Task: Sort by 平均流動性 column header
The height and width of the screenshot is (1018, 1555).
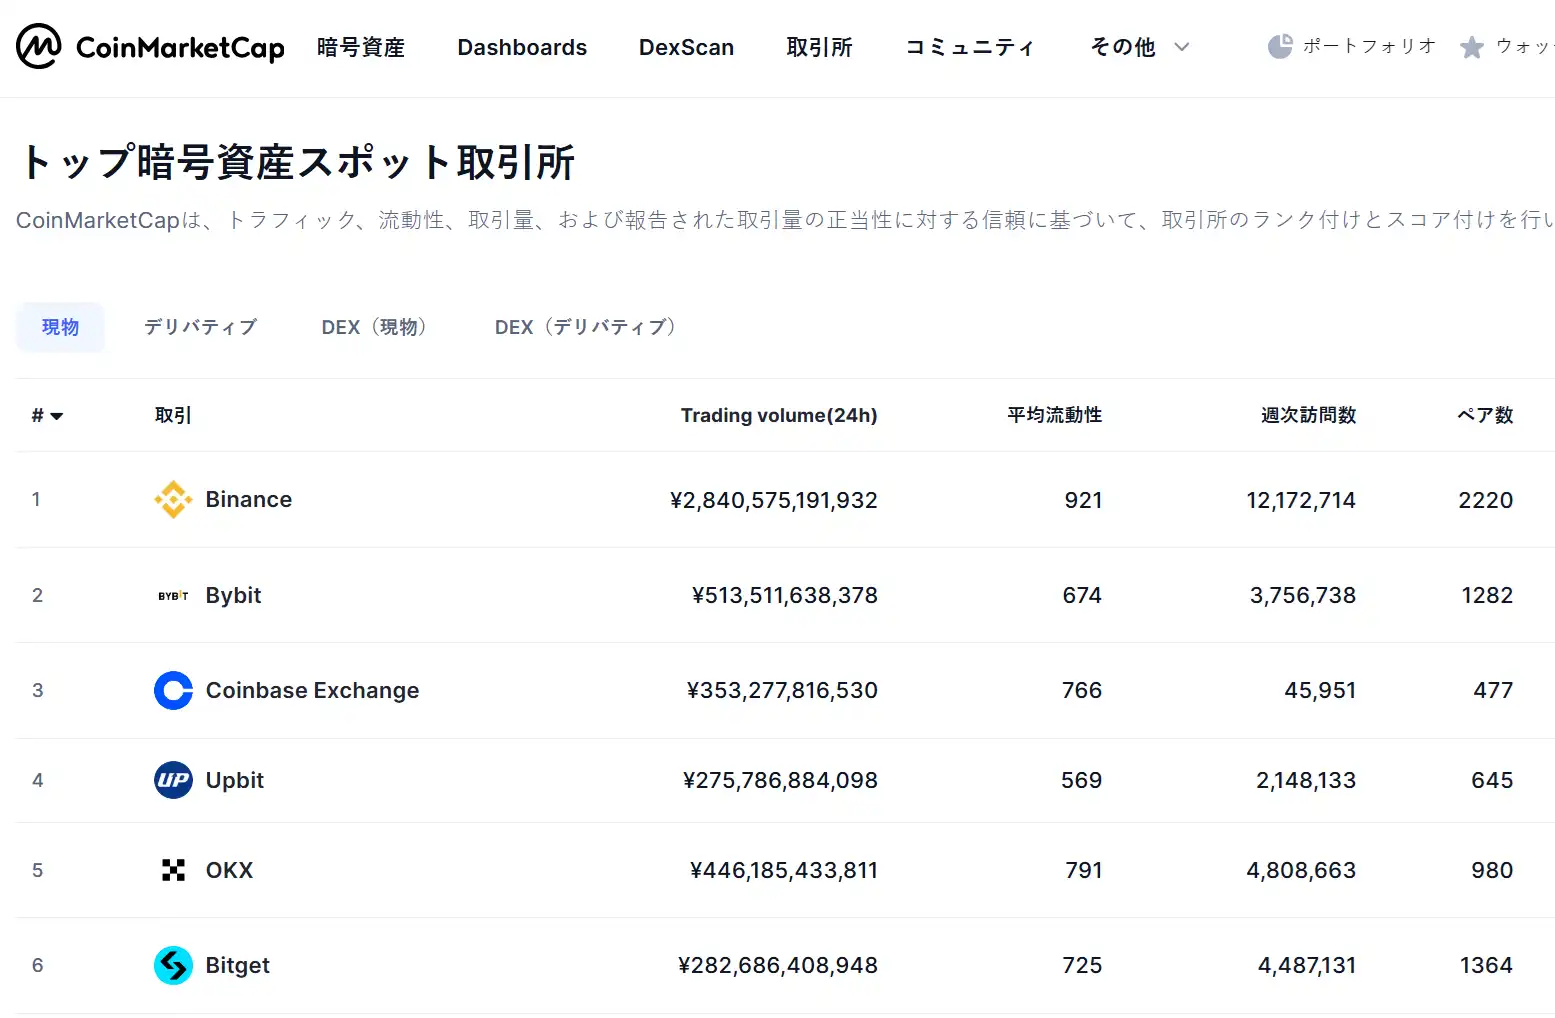Action: 1054,415
